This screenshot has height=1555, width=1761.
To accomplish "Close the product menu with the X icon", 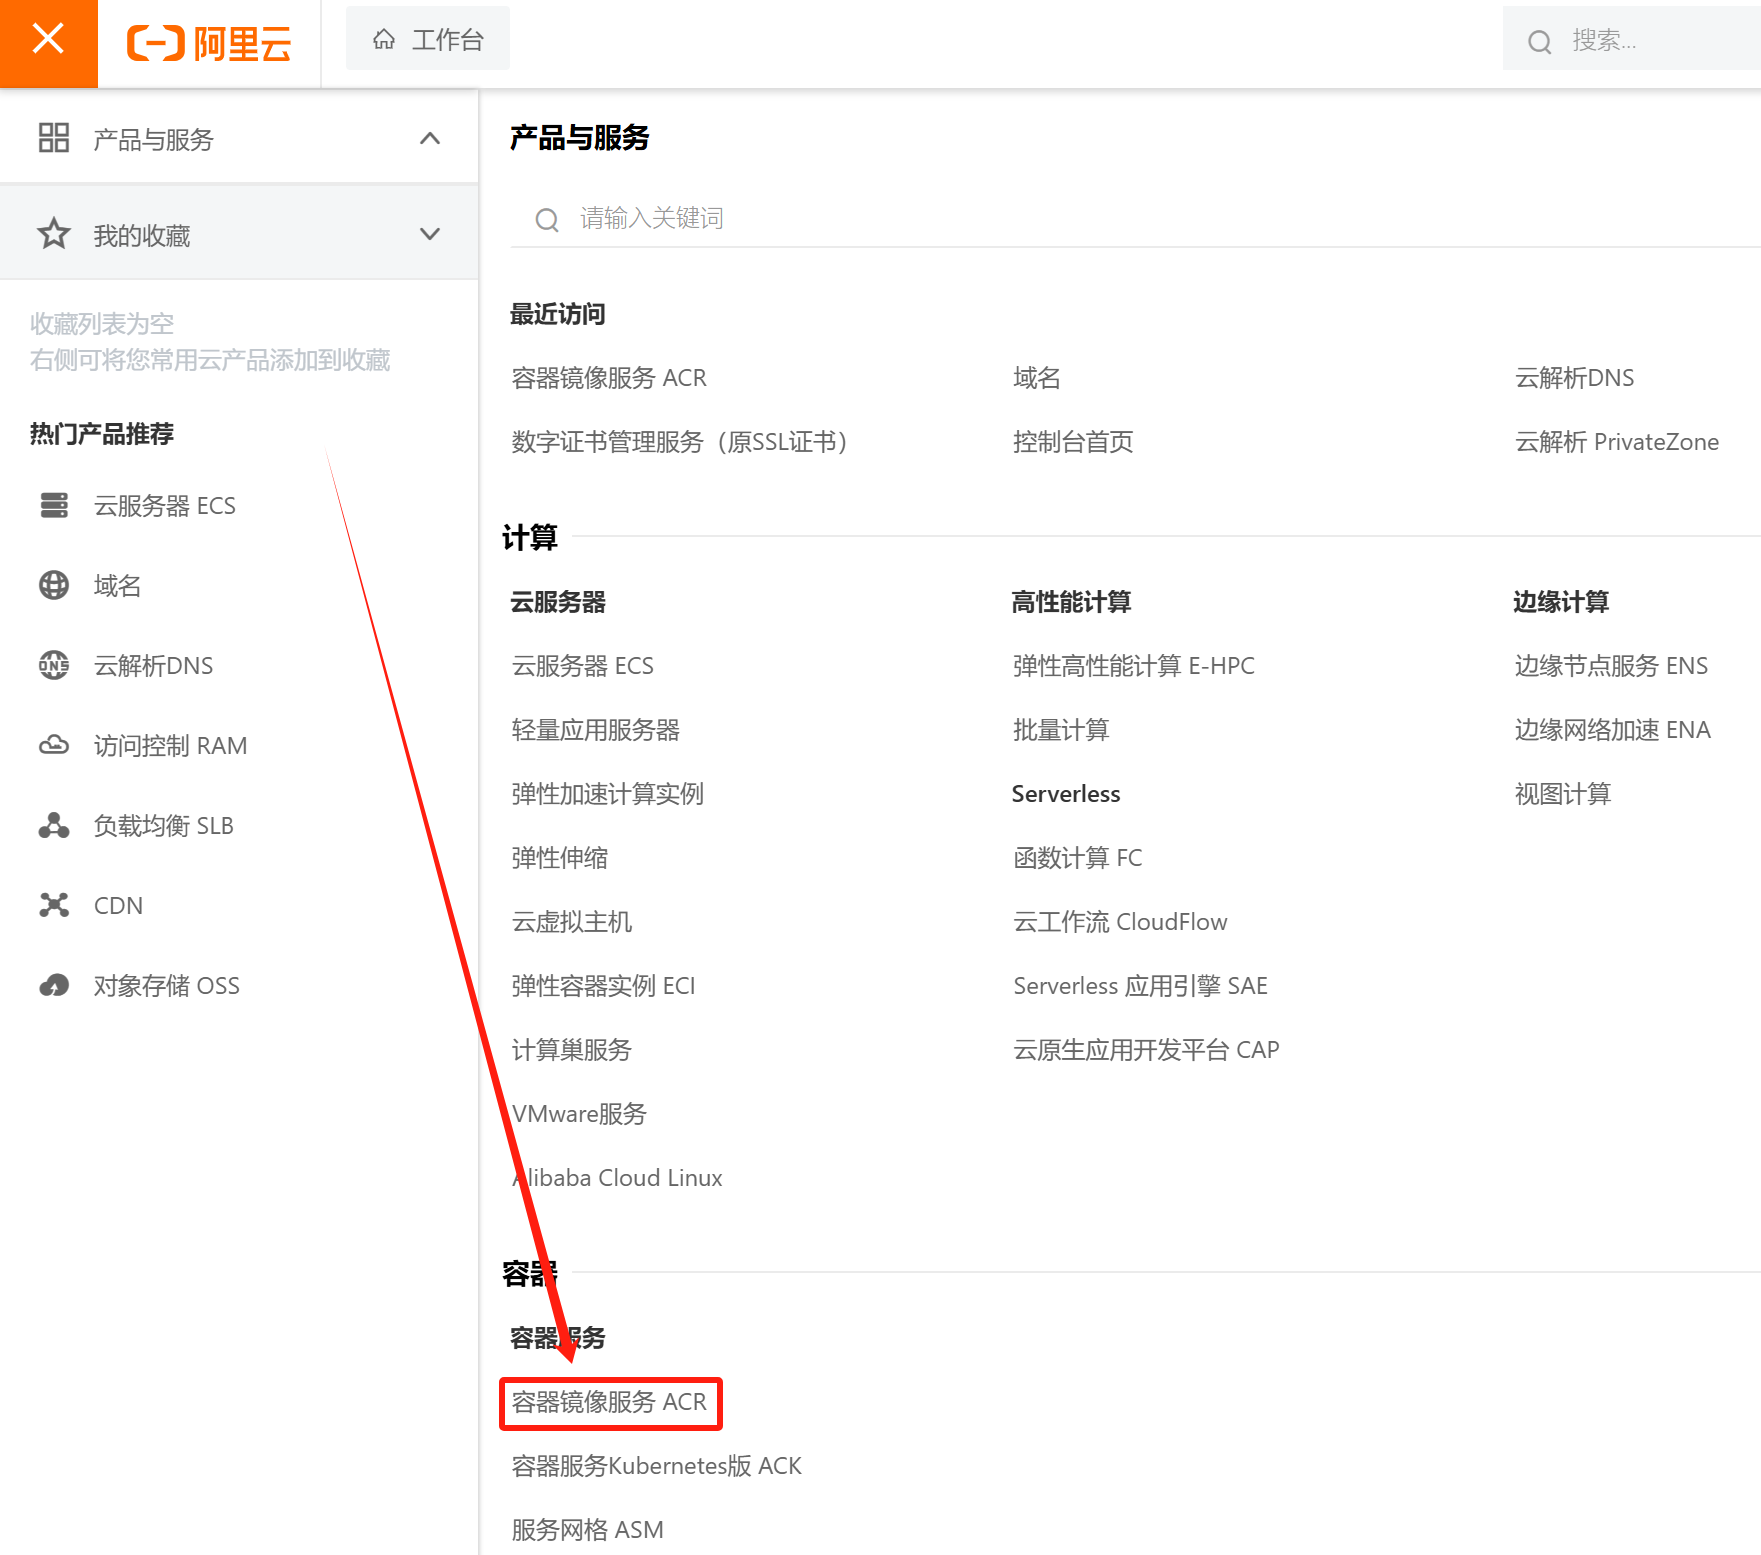I will [48, 40].
